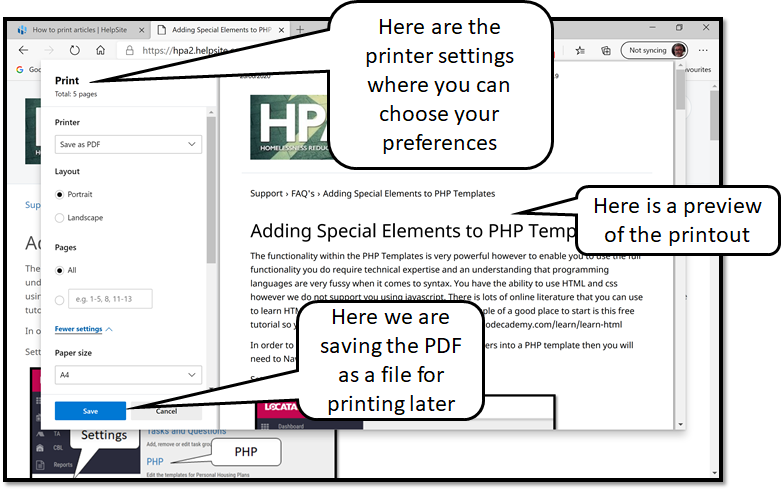Open the browser three-dot settings menu
The image size is (781, 491).
pos(703,50)
